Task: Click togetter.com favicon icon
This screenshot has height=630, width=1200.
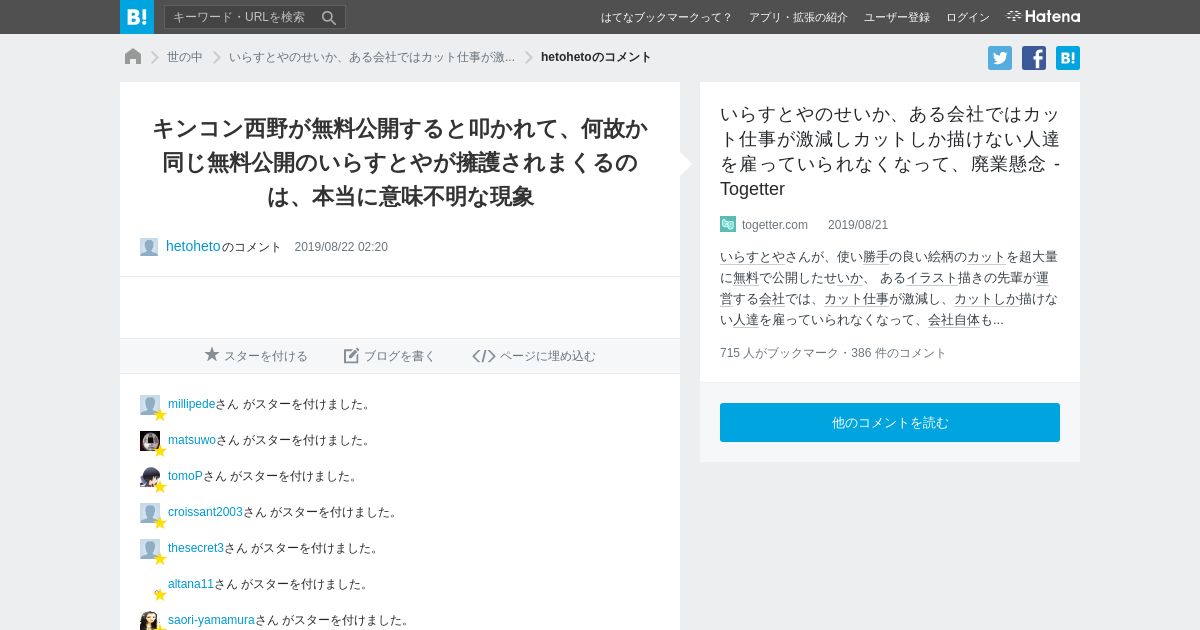Action: 728,224
